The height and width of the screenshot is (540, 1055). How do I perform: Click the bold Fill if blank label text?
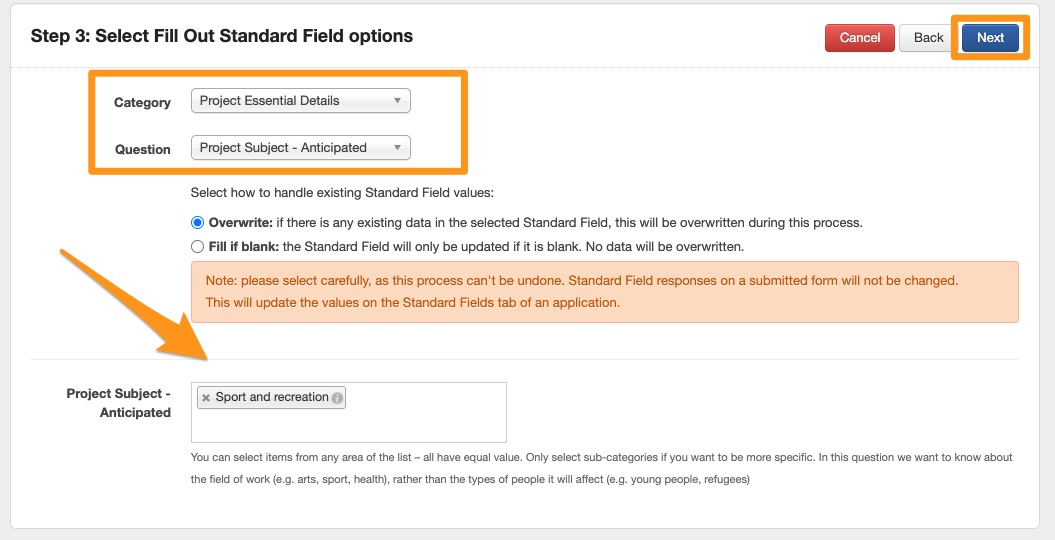[240, 246]
